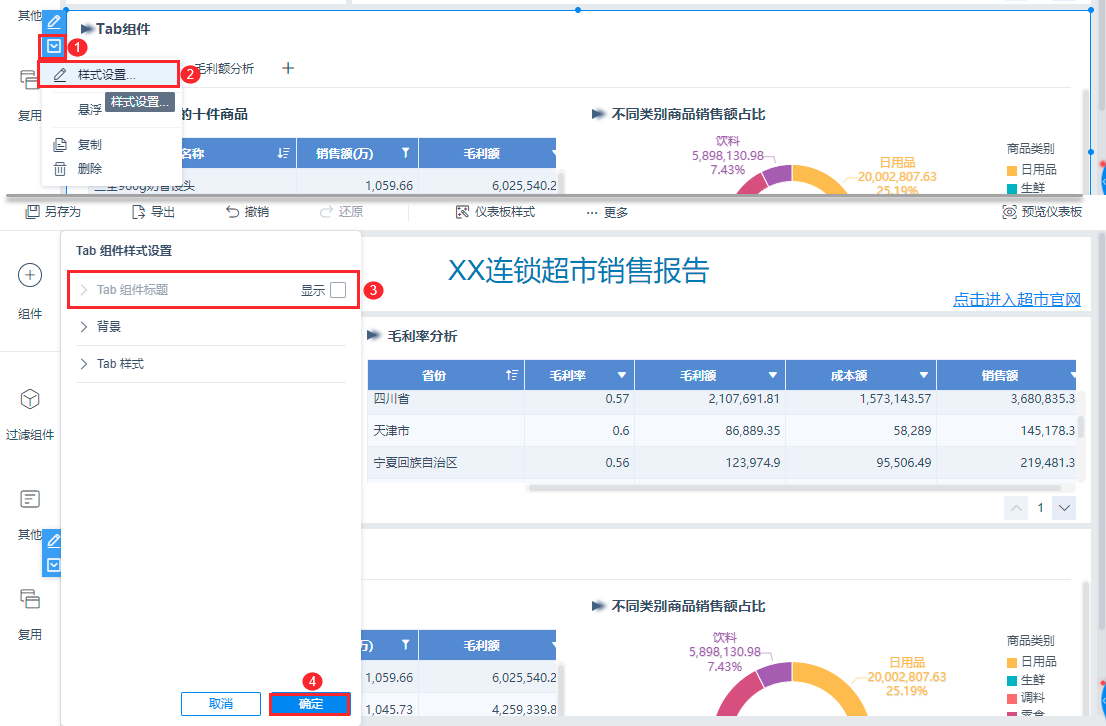Select 样式设置... in the context menu
The height and width of the screenshot is (726, 1106).
tap(110, 75)
